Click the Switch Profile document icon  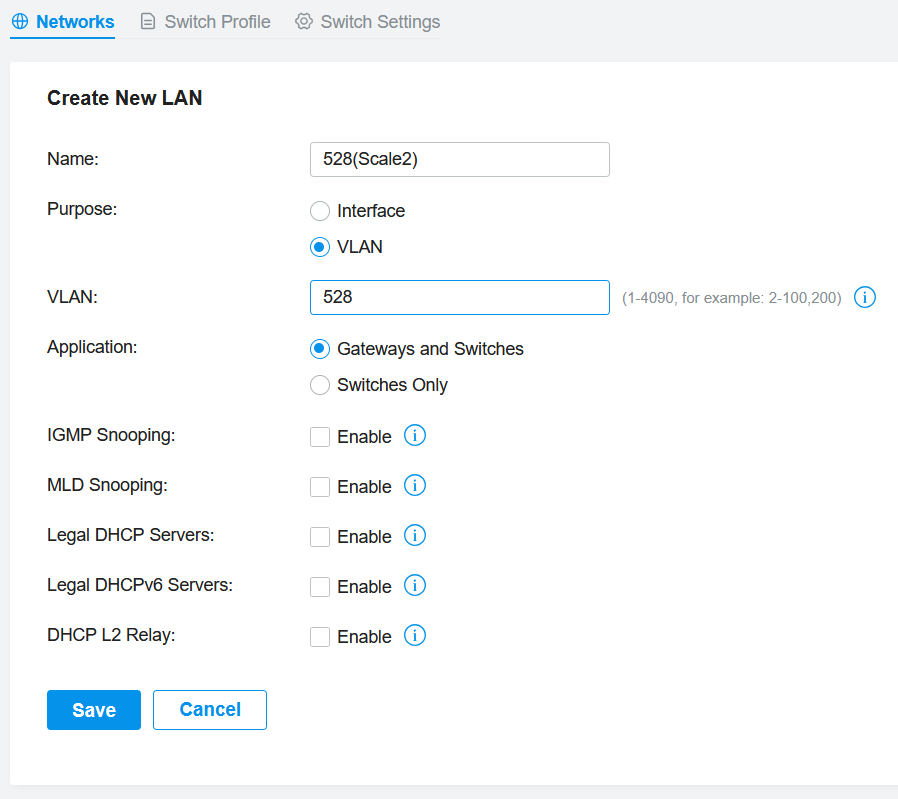click(x=148, y=22)
